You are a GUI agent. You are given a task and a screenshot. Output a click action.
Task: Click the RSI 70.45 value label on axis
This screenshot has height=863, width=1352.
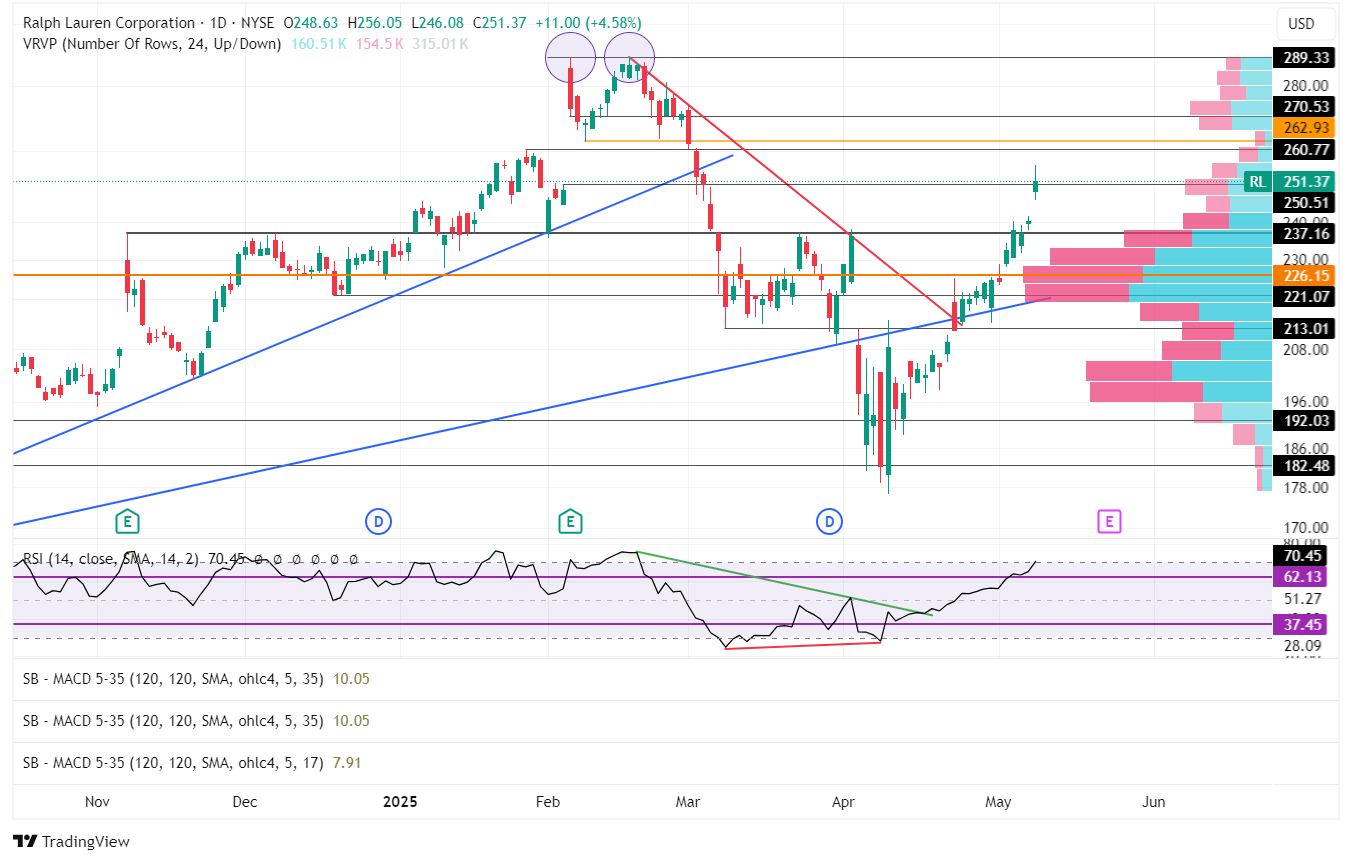tap(1302, 555)
